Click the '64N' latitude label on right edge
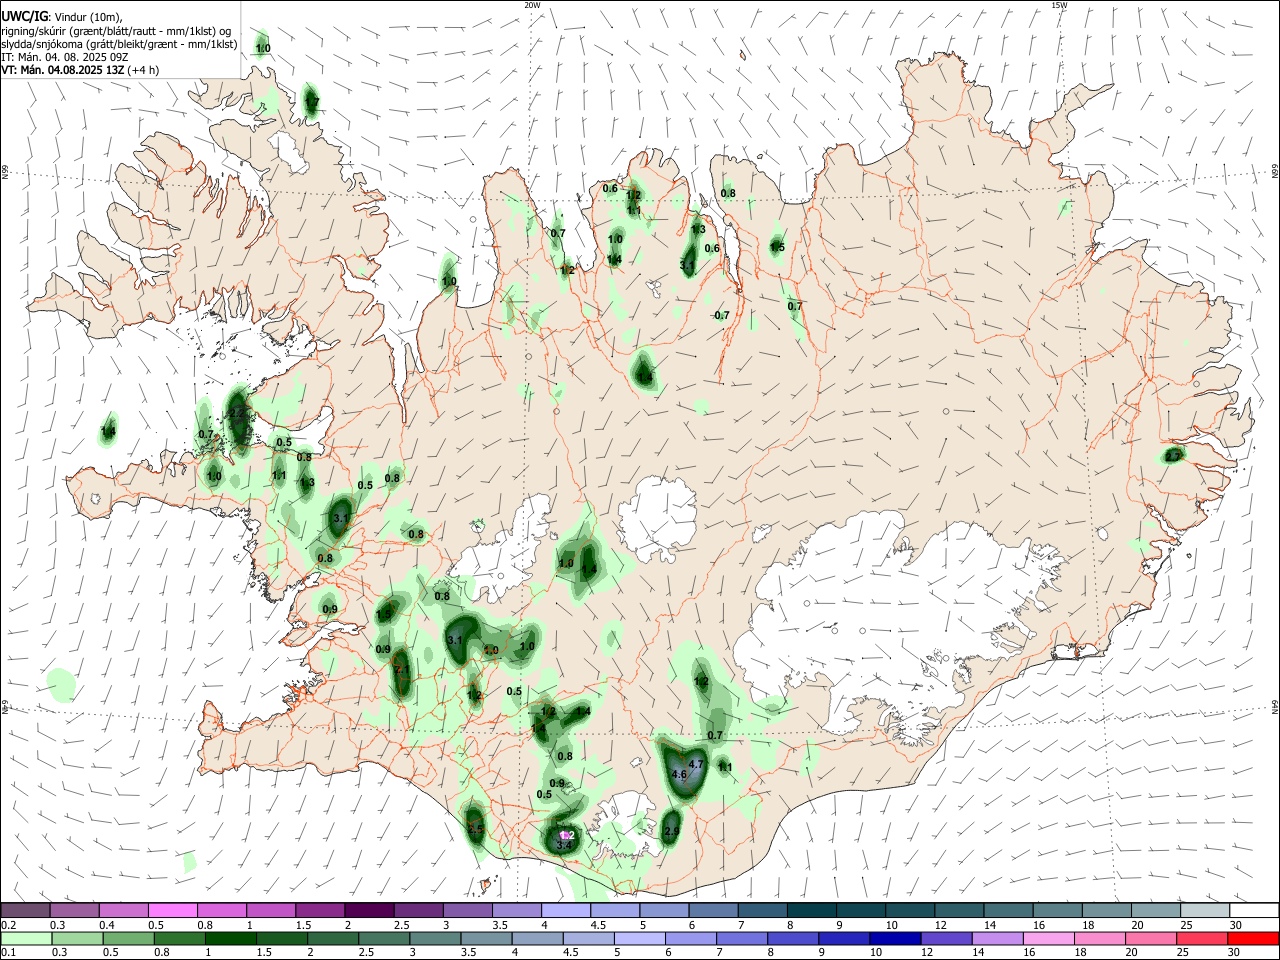Image resolution: width=1280 pixels, height=960 pixels. (x=1275, y=706)
